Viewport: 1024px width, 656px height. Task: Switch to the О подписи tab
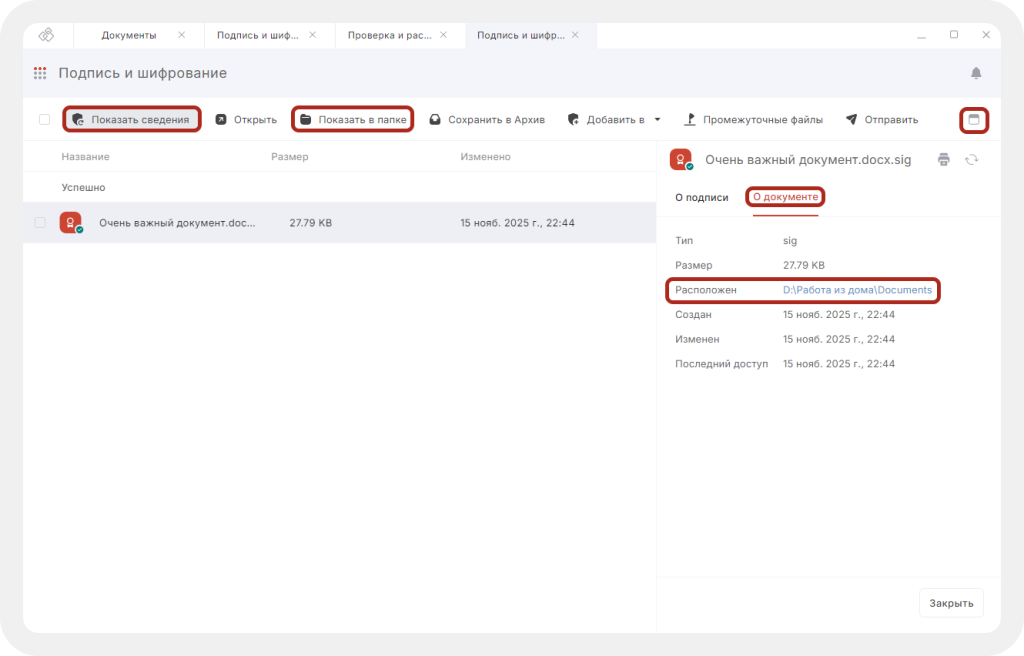click(x=701, y=197)
